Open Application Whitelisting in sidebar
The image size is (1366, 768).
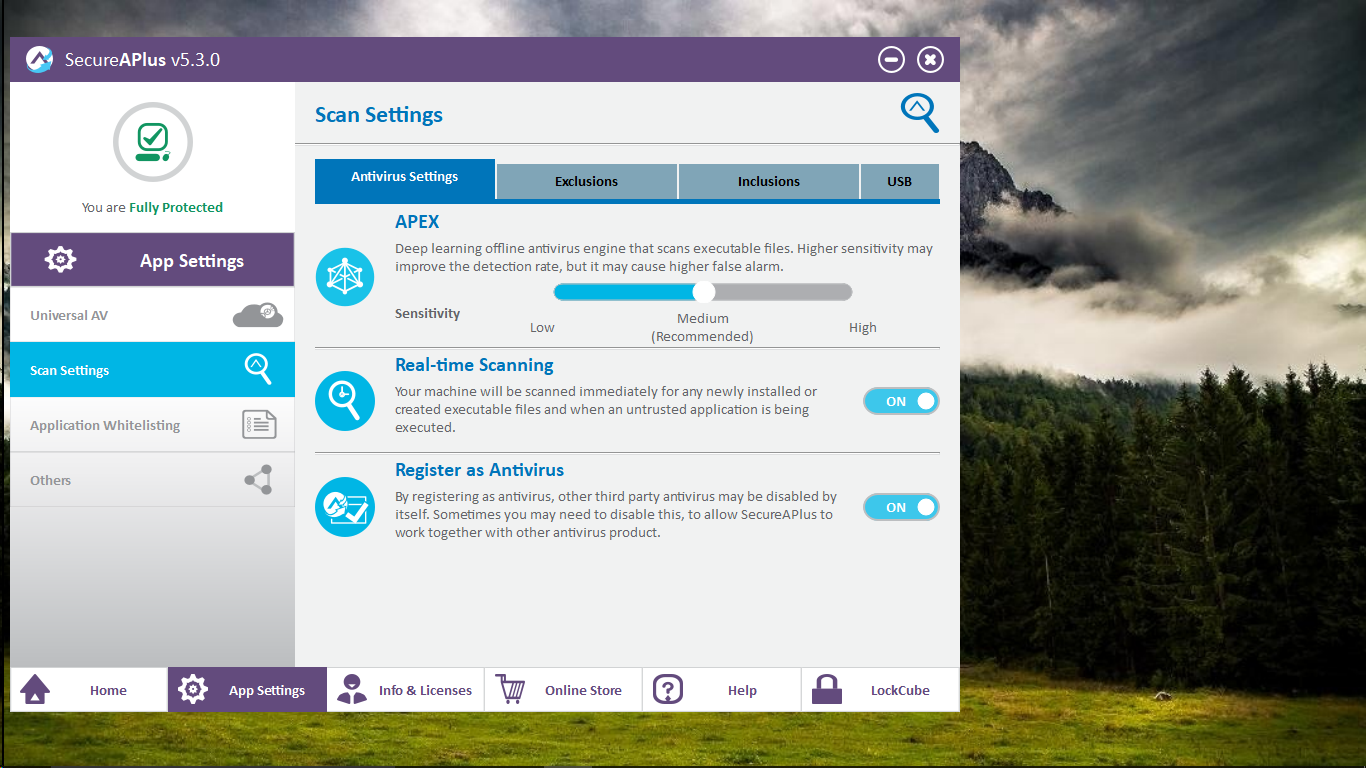click(152, 425)
